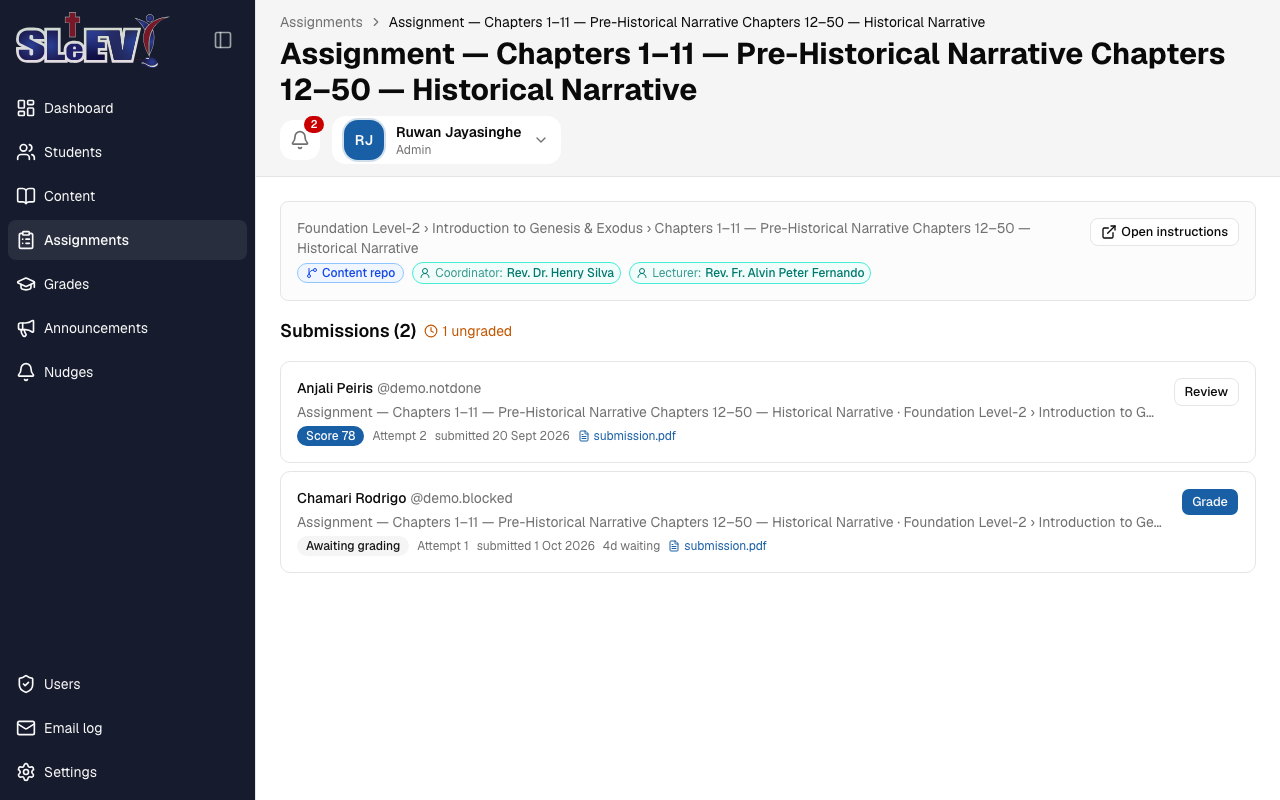This screenshot has height=800, width=1280.
Task: Click the @demo.notdone username
Action: [x=429, y=388]
